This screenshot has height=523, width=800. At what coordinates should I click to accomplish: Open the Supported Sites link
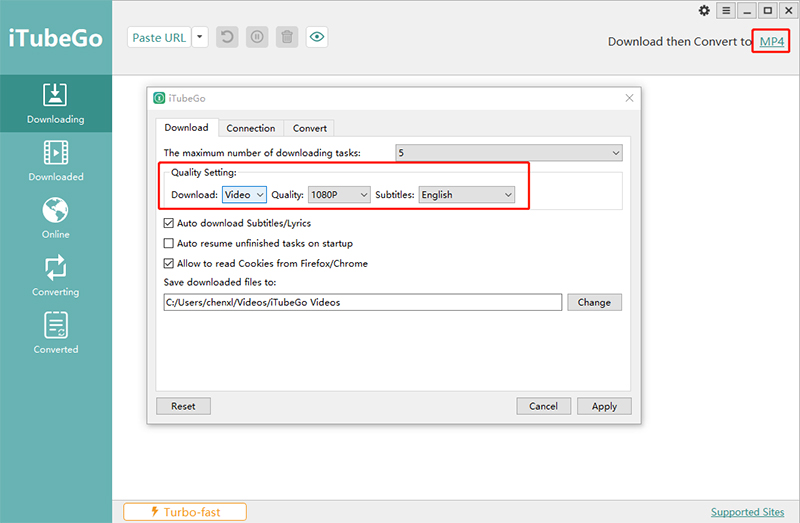tap(747, 512)
